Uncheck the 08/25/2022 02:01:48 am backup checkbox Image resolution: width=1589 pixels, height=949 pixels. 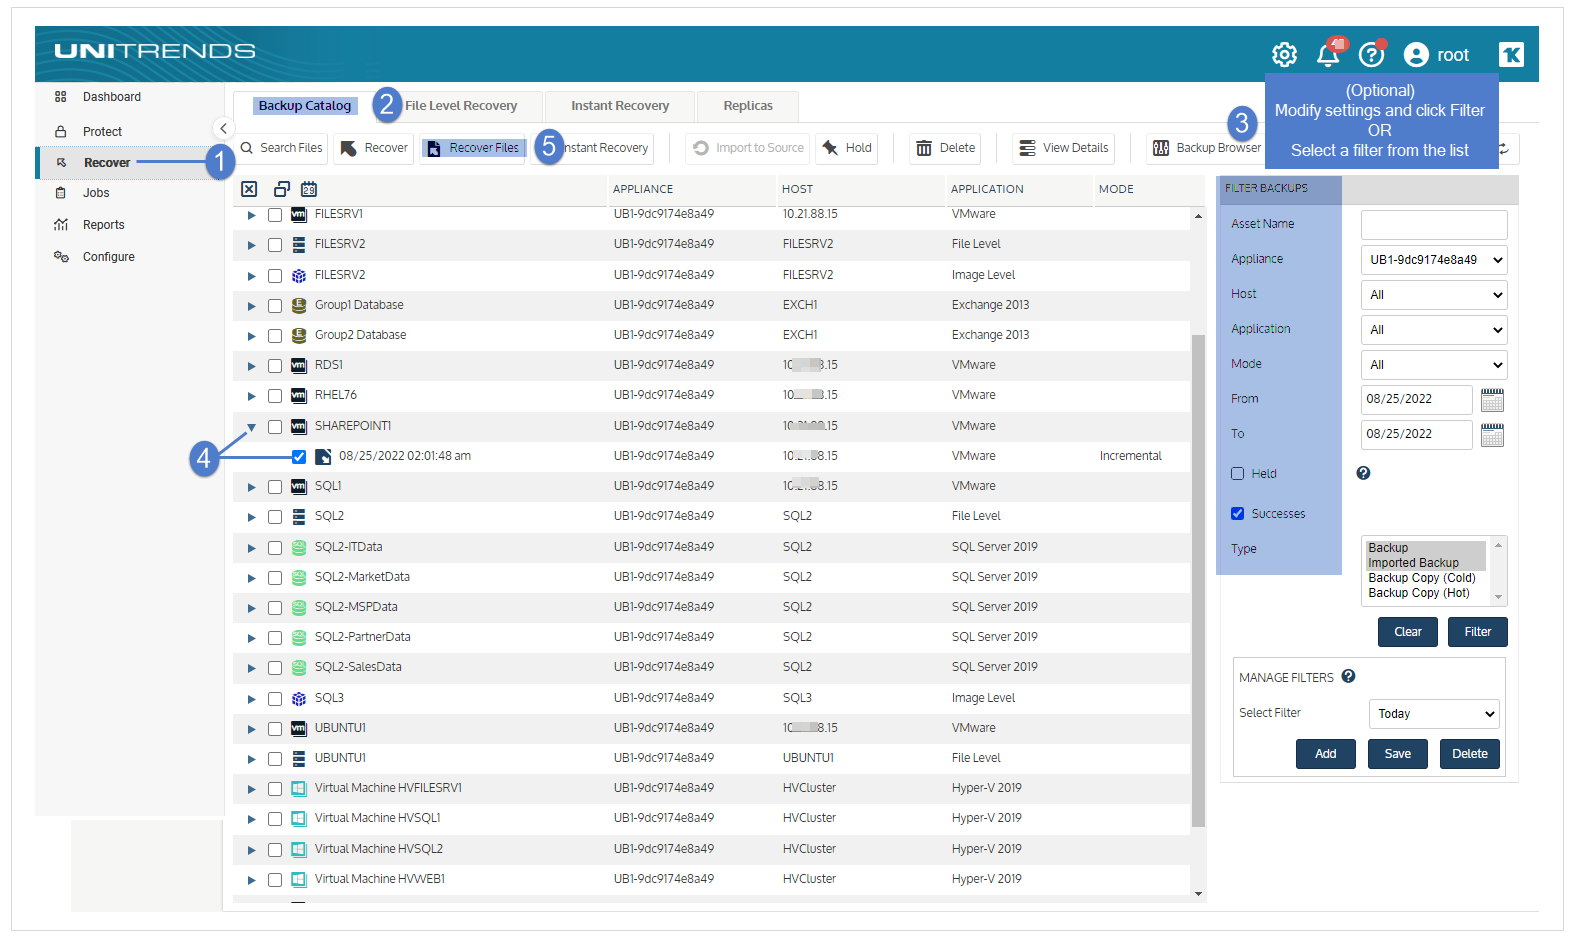[299, 457]
